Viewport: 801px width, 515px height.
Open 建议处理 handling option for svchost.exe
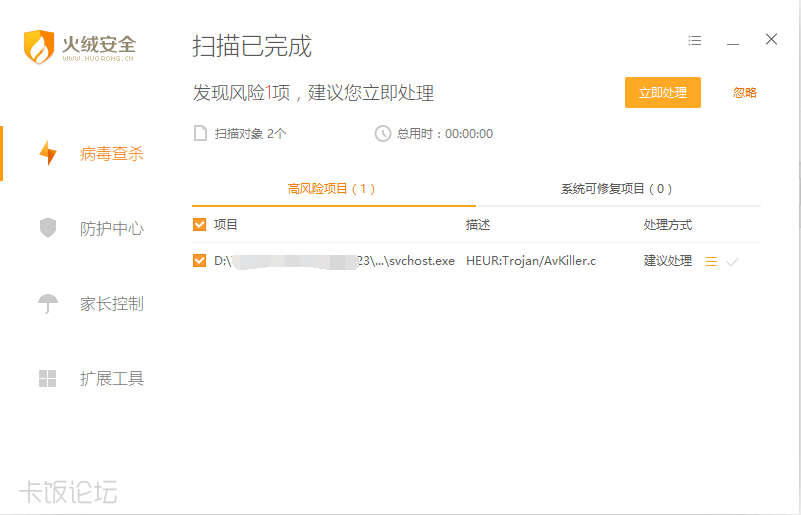click(667, 261)
